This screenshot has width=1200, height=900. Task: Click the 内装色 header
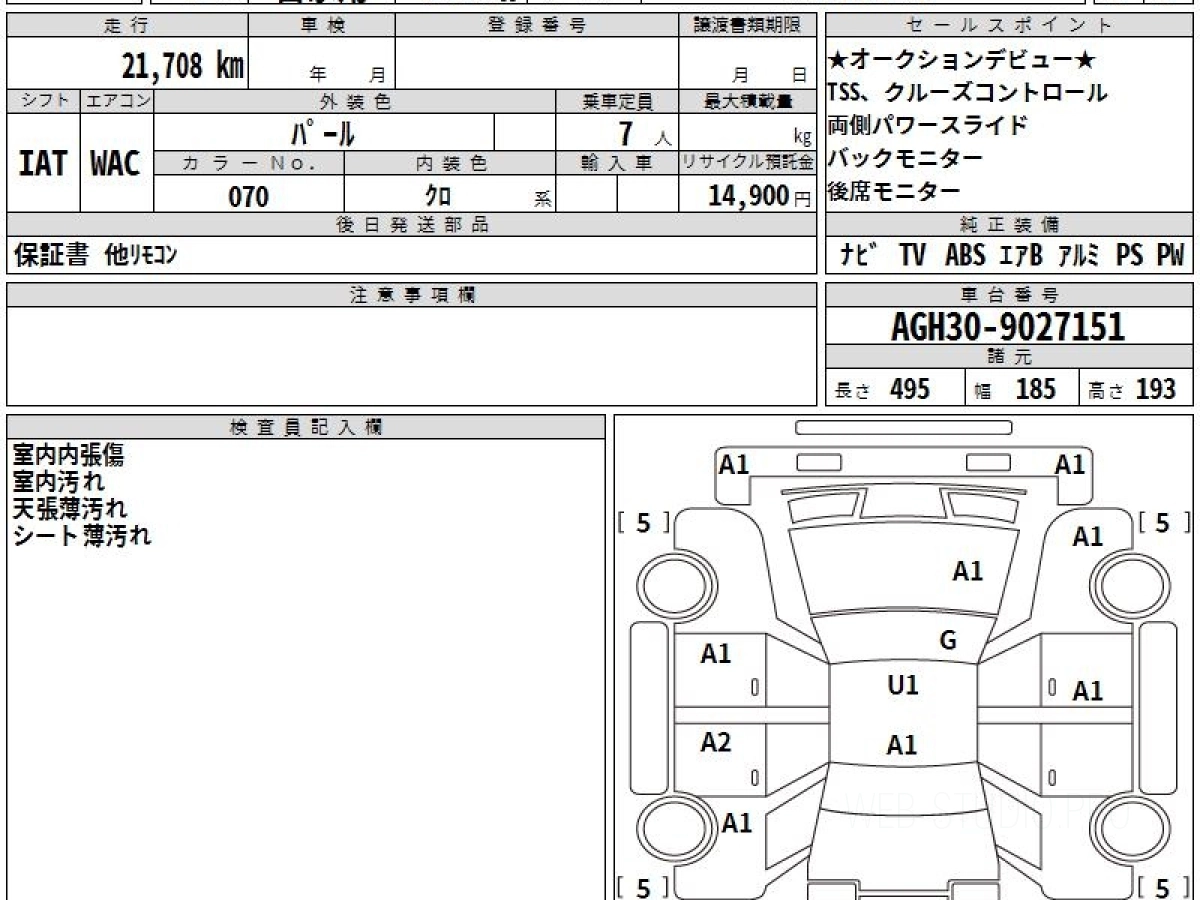coord(450,163)
